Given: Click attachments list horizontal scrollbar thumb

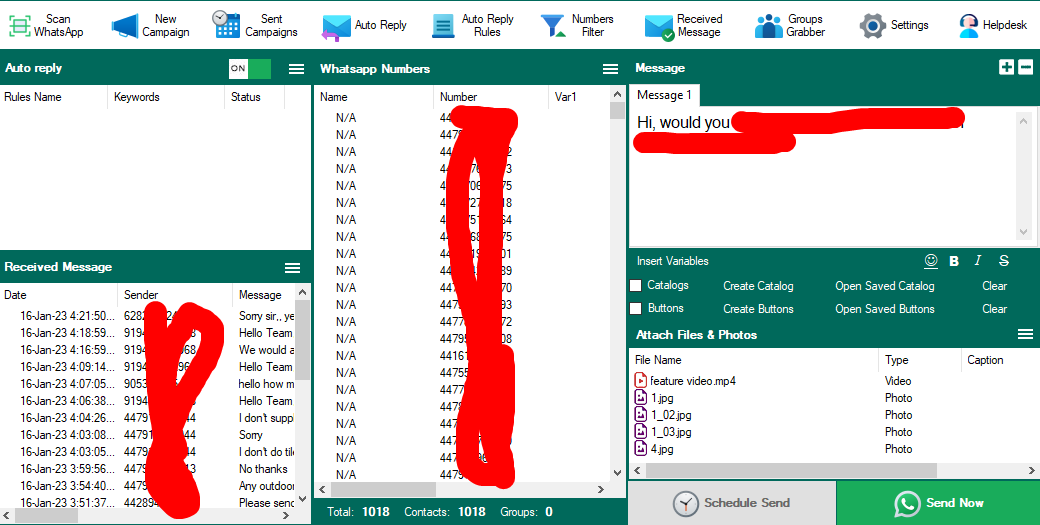Looking at the screenshot, I should (791, 471).
